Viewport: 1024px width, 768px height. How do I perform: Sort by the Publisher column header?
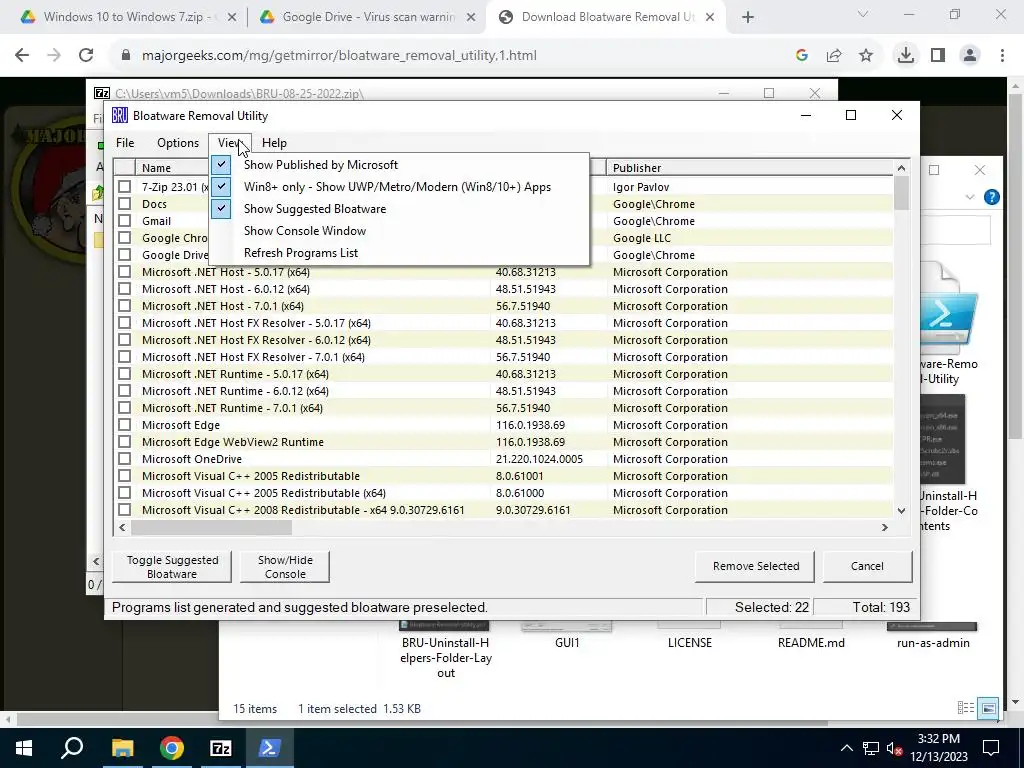click(x=750, y=168)
